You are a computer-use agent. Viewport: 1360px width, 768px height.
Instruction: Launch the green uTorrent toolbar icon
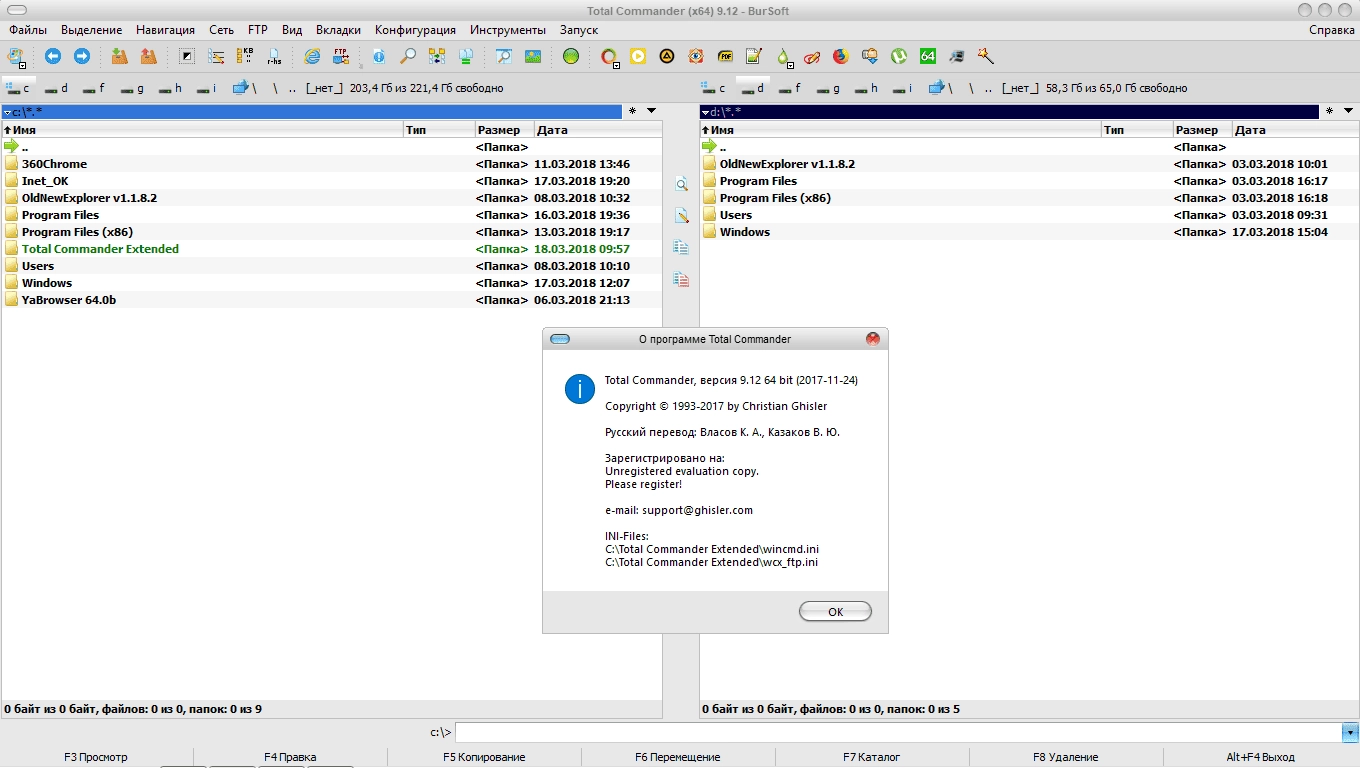(899, 57)
